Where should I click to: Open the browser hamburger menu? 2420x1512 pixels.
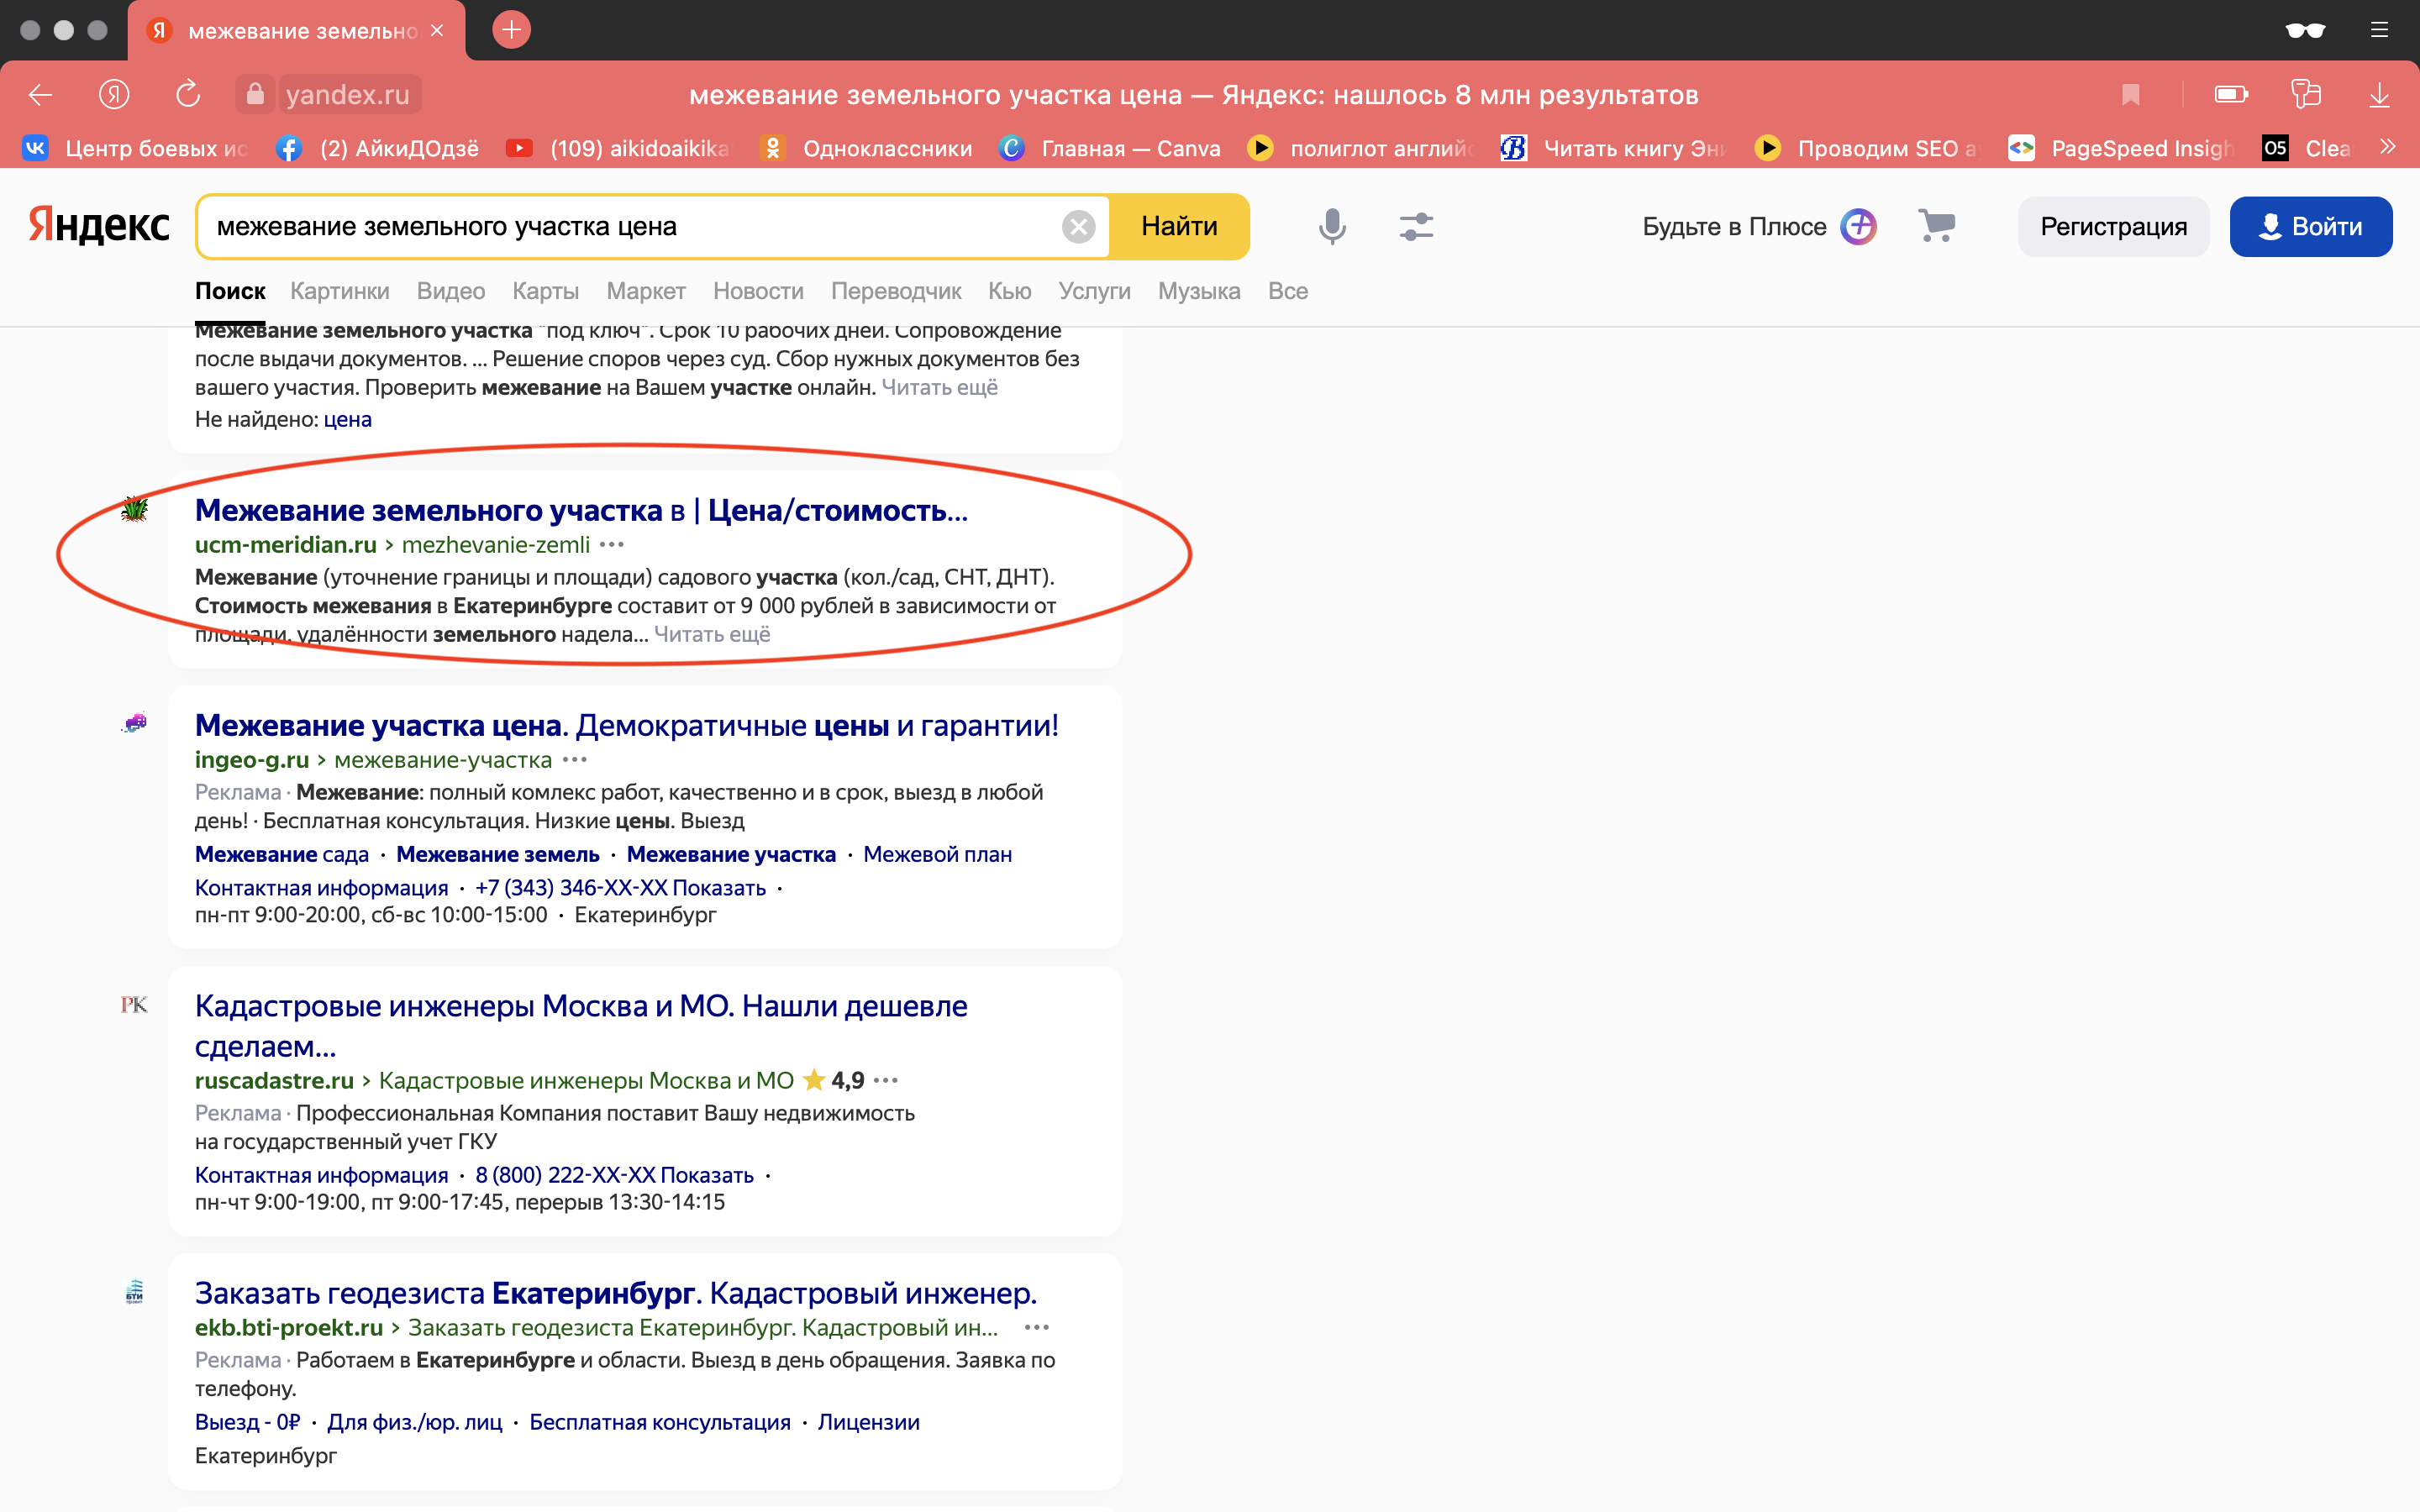coord(2379,30)
